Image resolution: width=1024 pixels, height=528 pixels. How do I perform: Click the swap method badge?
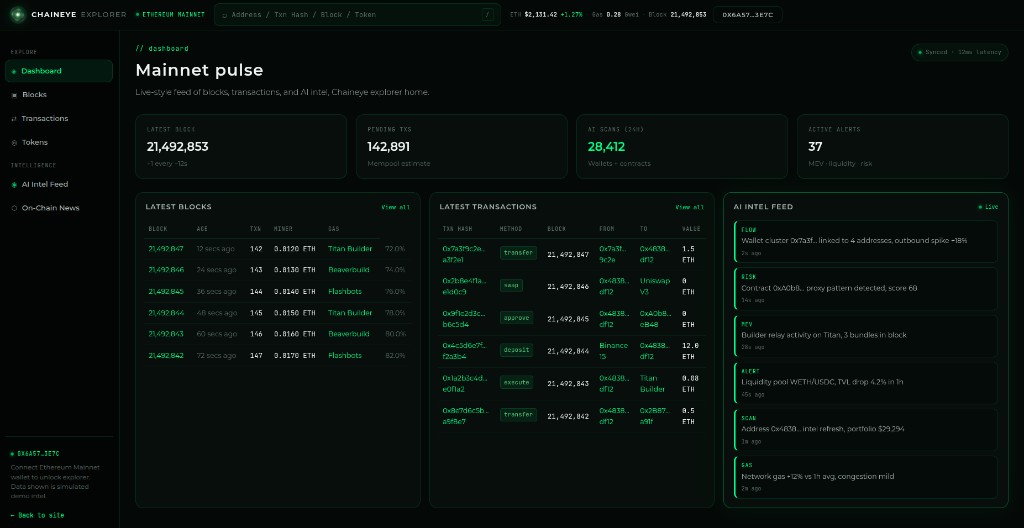[x=511, y=286]
